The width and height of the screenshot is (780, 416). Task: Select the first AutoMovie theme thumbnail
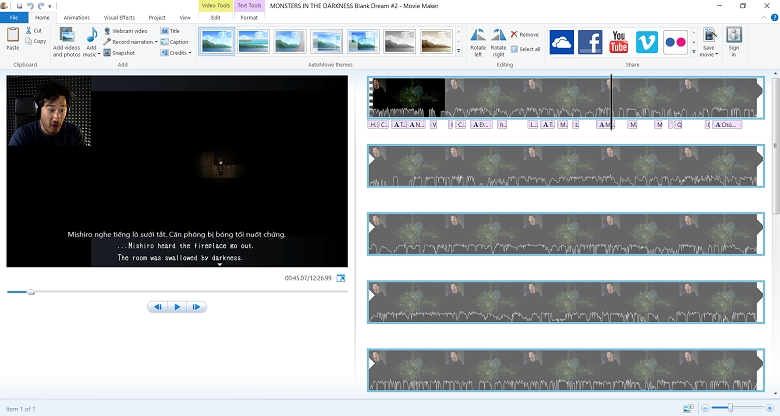tap(217, 41)
